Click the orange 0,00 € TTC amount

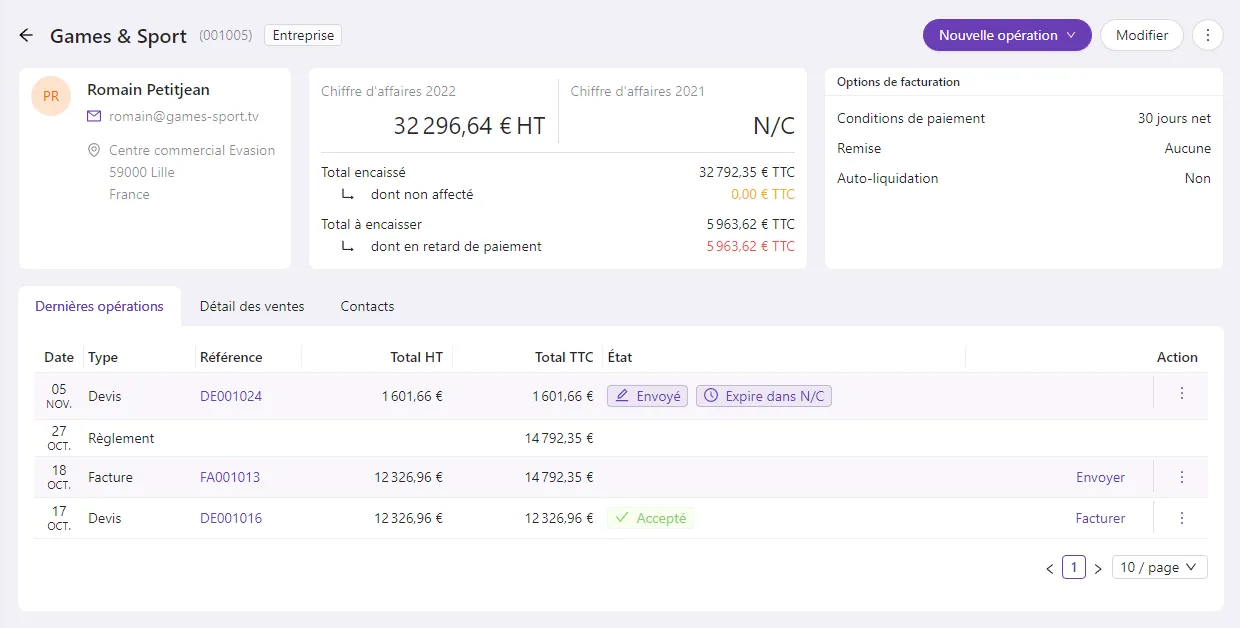point(763,194)
